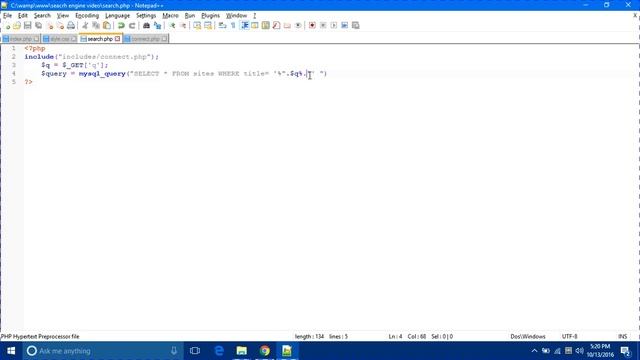The height and width of the screenshot is (360, 640).
Task: Open the Language menu
Action: [x=117, y=16]
